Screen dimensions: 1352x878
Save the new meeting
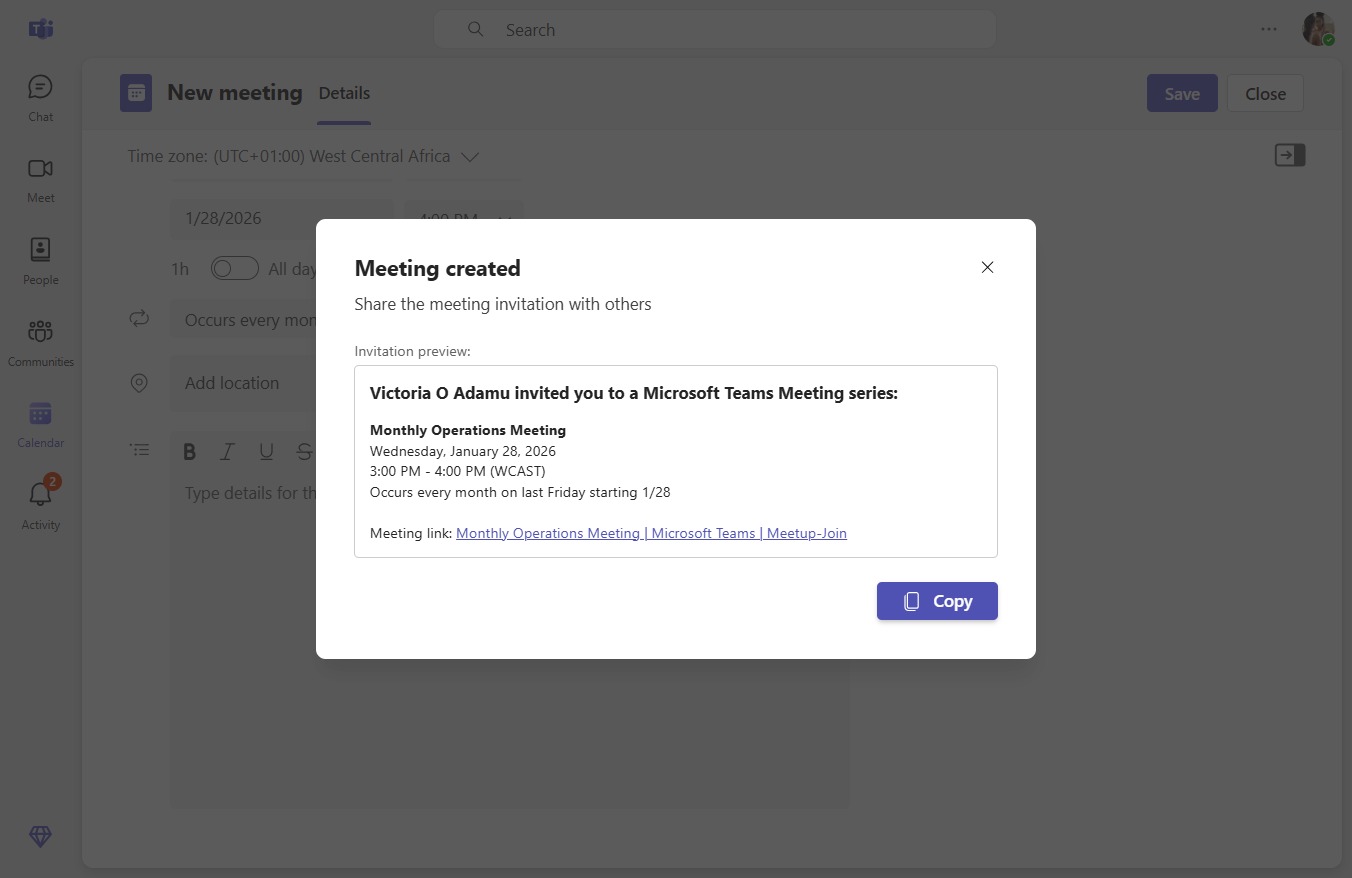(1182, 93)
